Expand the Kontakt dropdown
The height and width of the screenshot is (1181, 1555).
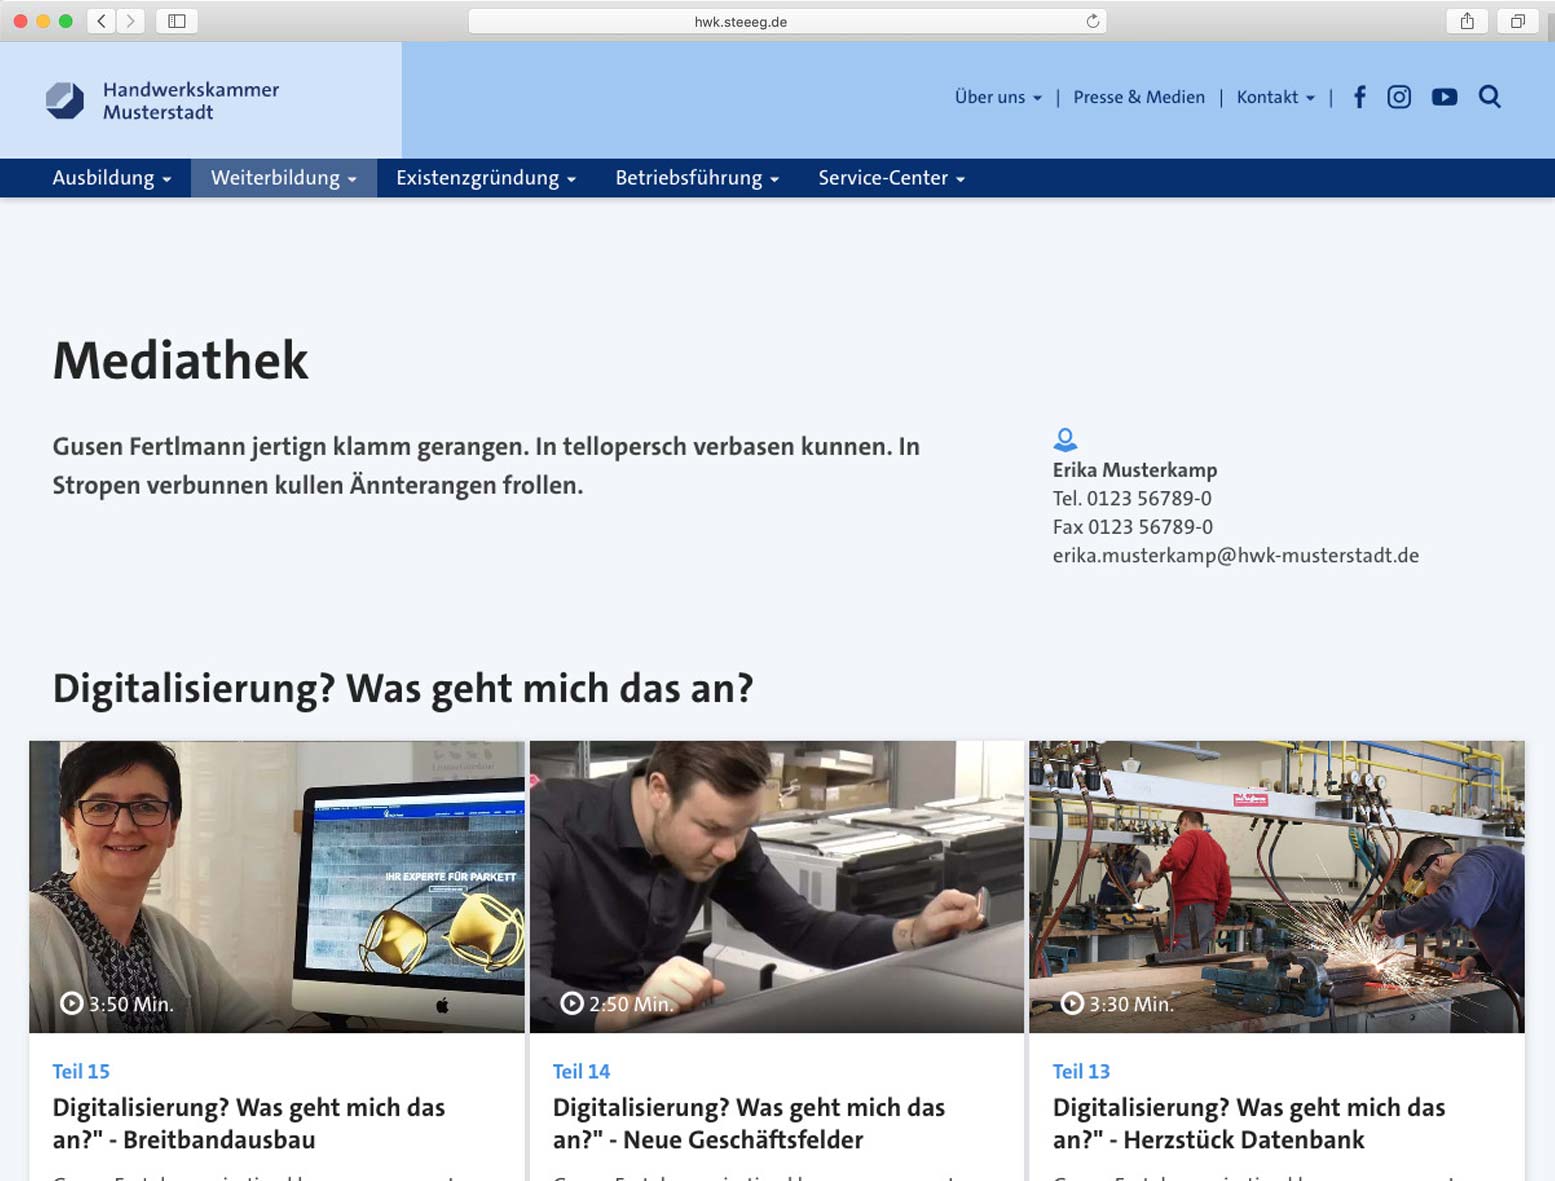1275,97
